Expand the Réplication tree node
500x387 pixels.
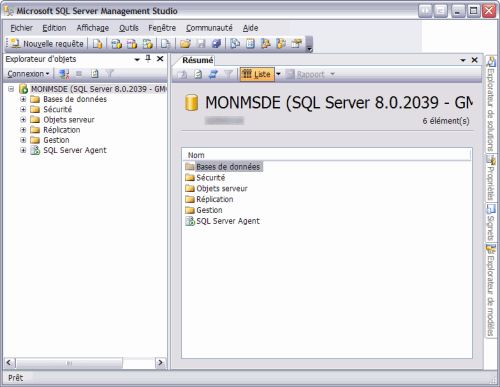click(23, 130)
